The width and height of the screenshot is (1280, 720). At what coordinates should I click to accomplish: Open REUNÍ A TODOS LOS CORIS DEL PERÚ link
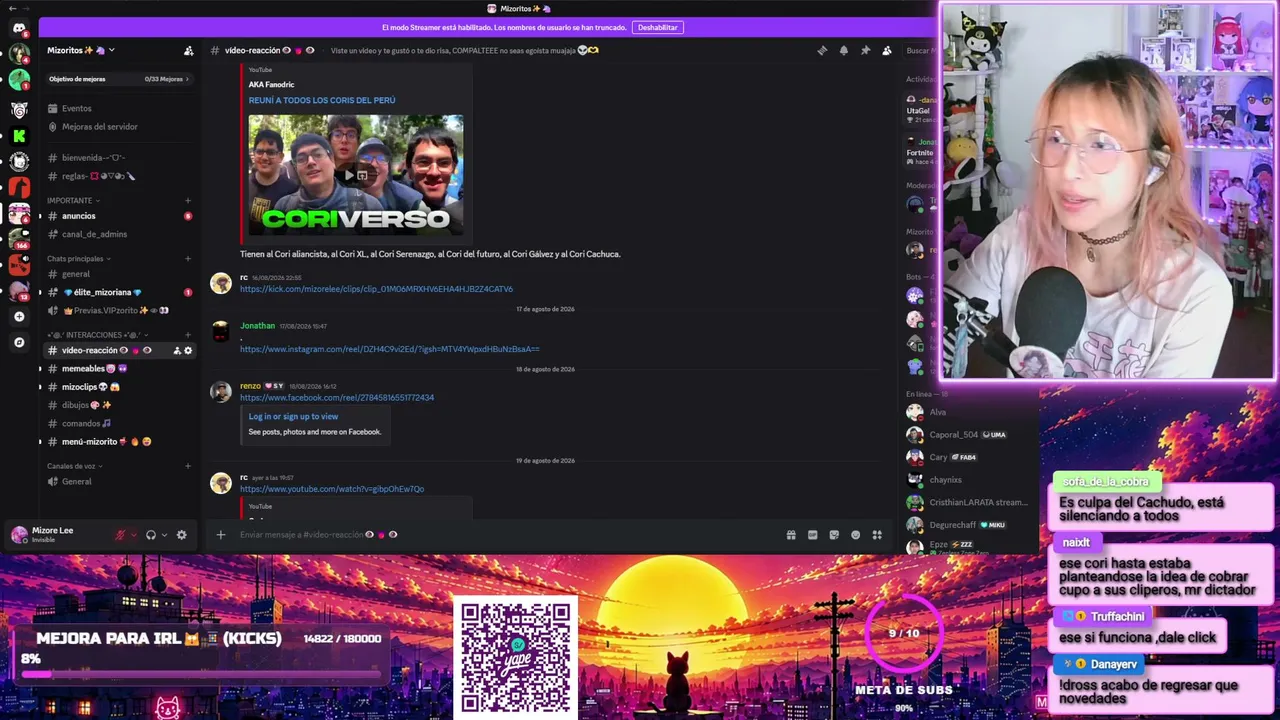pyautogui.click(x=322, y=100)
